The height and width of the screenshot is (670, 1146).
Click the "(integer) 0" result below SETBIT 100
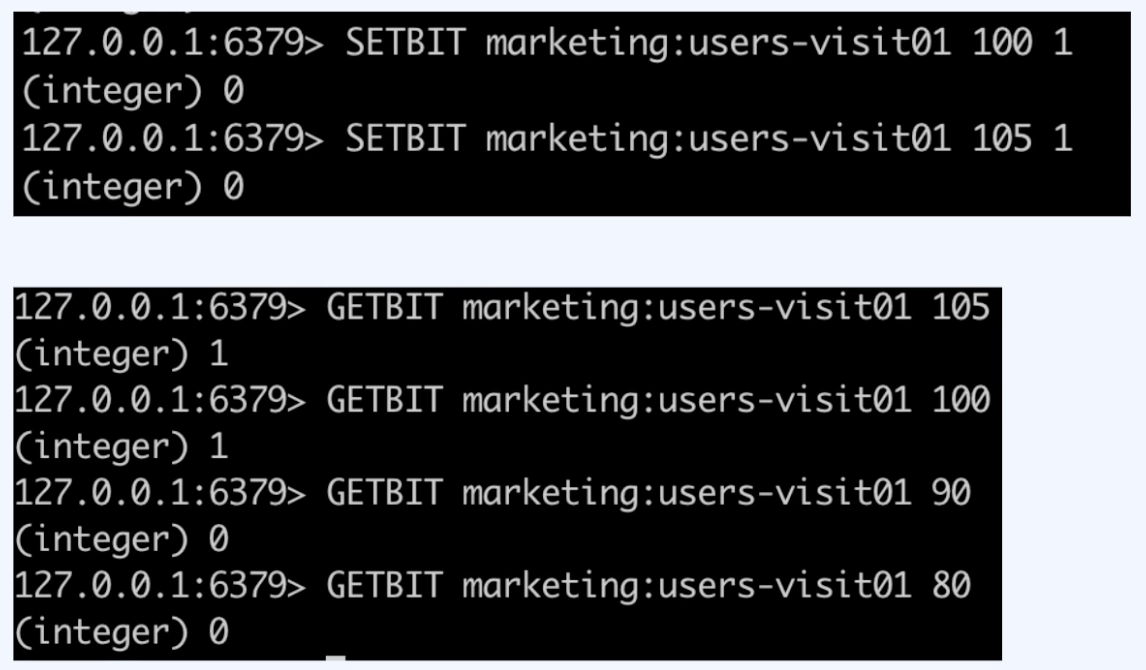[x=133, y=91]
